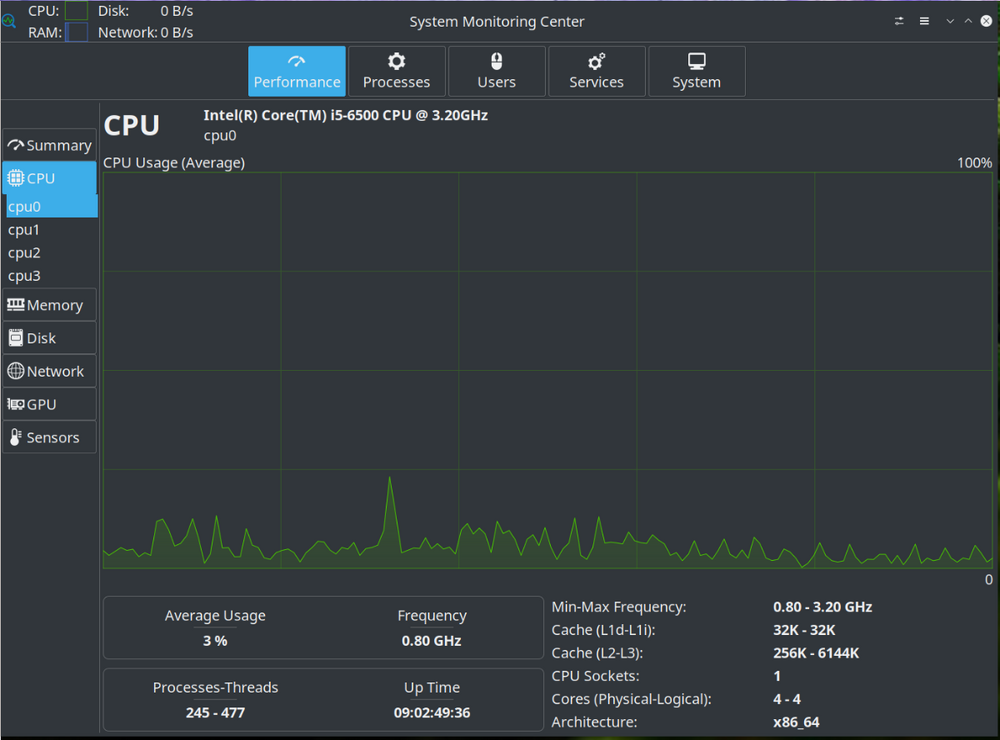The image size is (1000, 740).
Task: Open the Memory section
Action: coord(50,305)
